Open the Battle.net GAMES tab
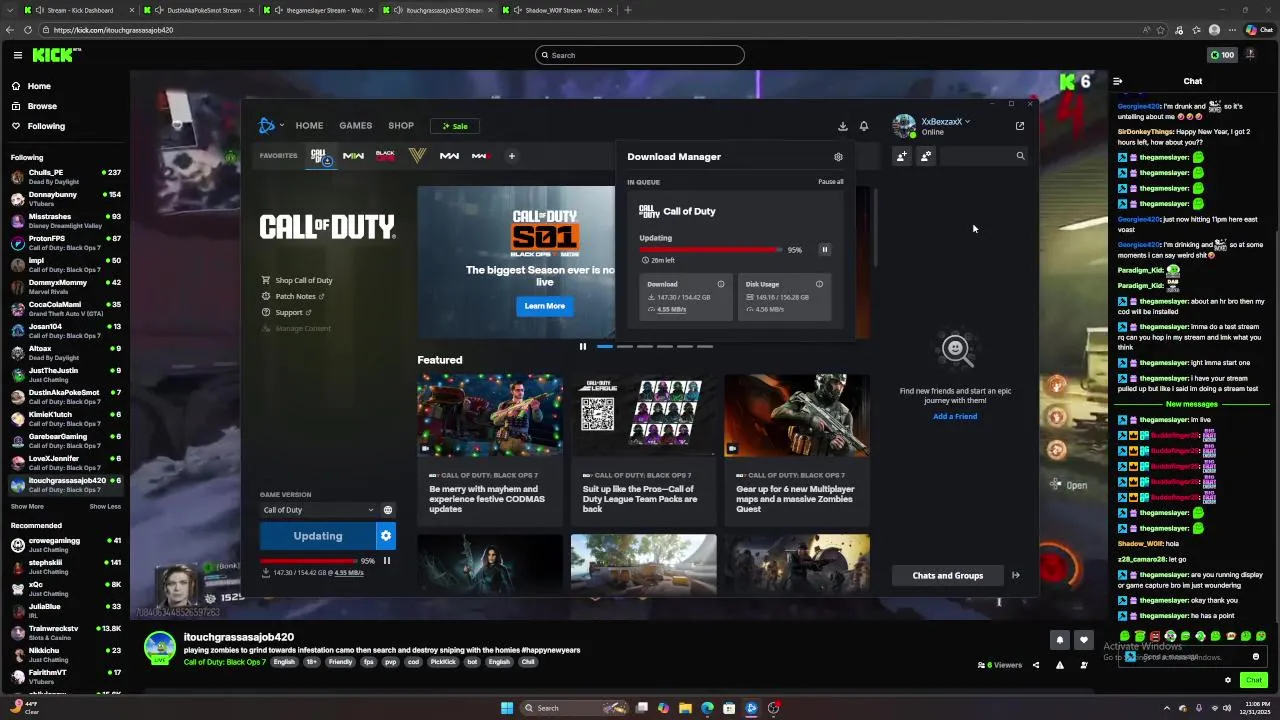 [355, 126]
